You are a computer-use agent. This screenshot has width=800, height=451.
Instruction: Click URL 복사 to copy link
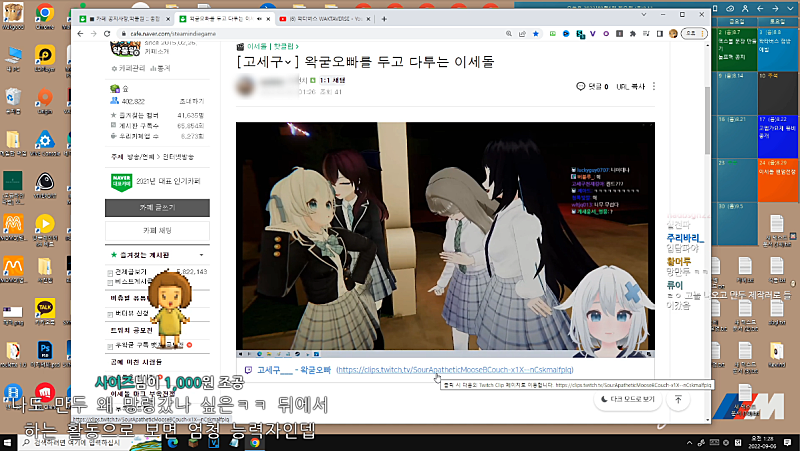coord(631,87)
